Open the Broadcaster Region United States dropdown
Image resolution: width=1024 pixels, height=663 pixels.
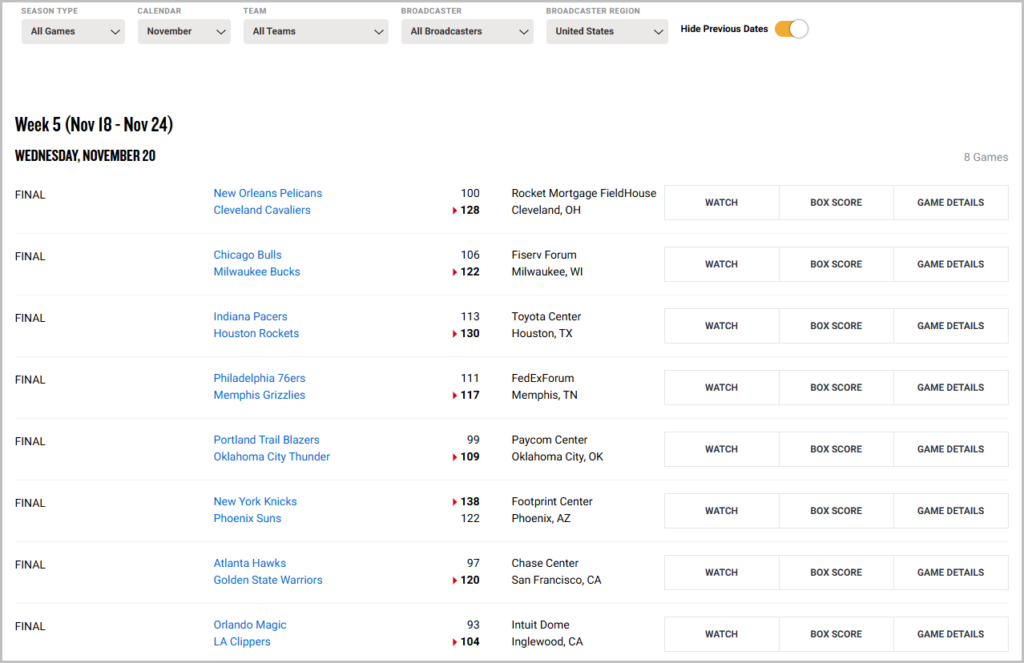coord(607,31)
